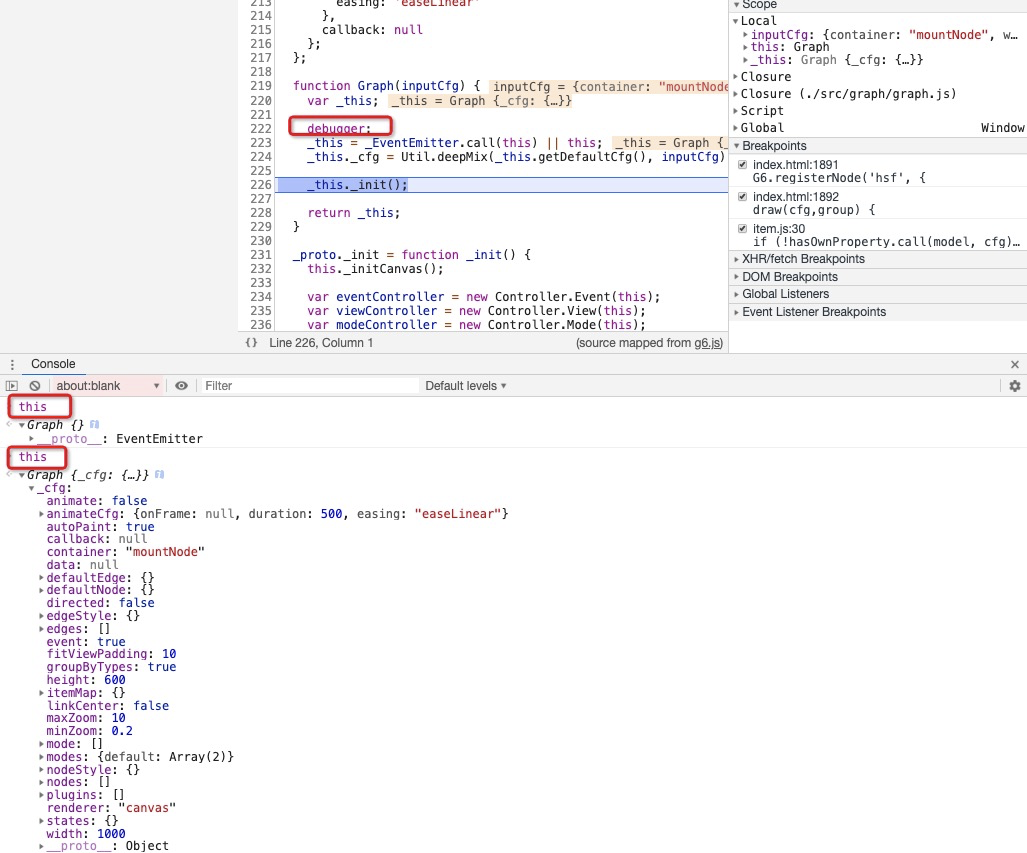Show the console sidebar
This screenshot has width=1027, height=853.
pos(12,386)
